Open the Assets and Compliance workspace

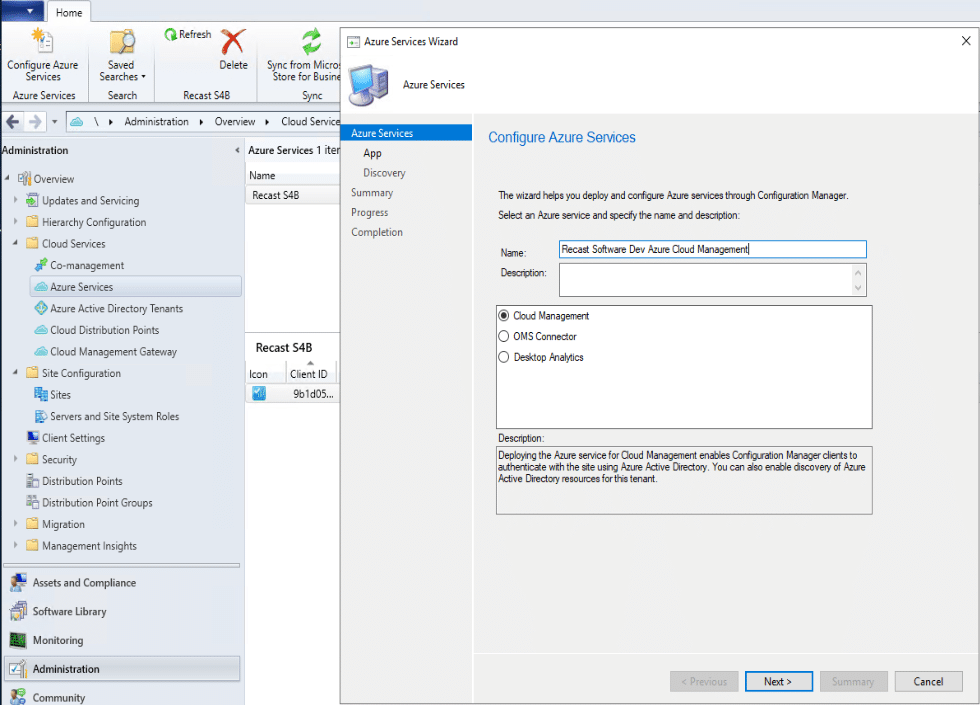coord(83,583)
